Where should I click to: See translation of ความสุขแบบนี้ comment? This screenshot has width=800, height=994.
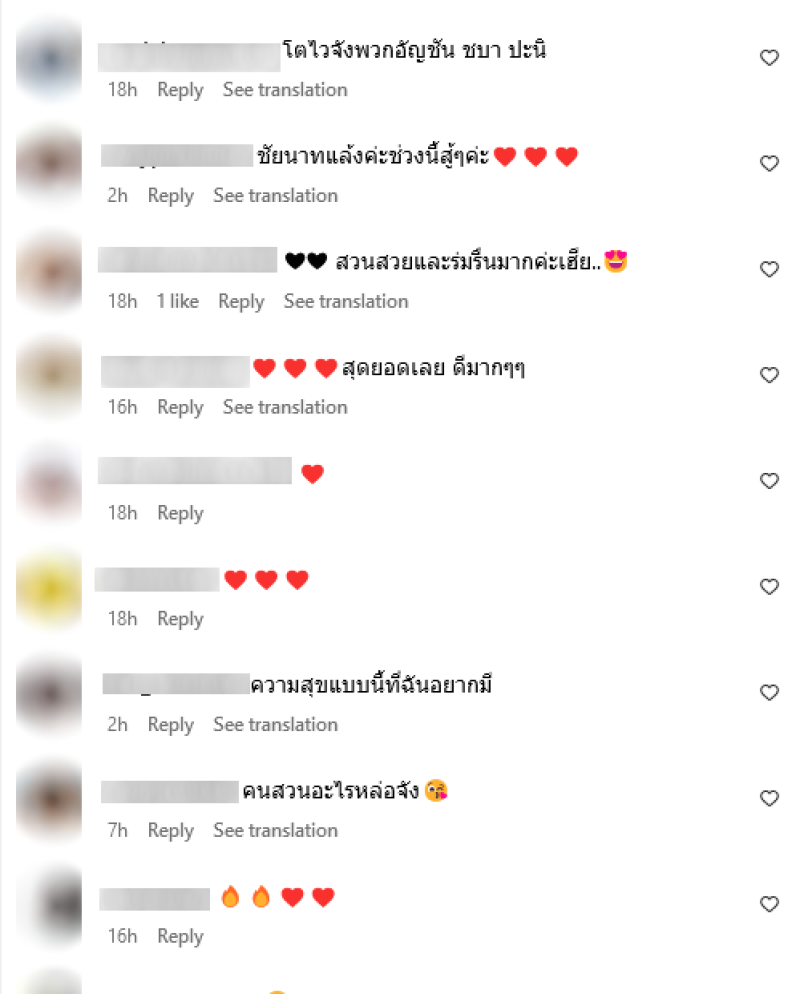coord(275,725)
